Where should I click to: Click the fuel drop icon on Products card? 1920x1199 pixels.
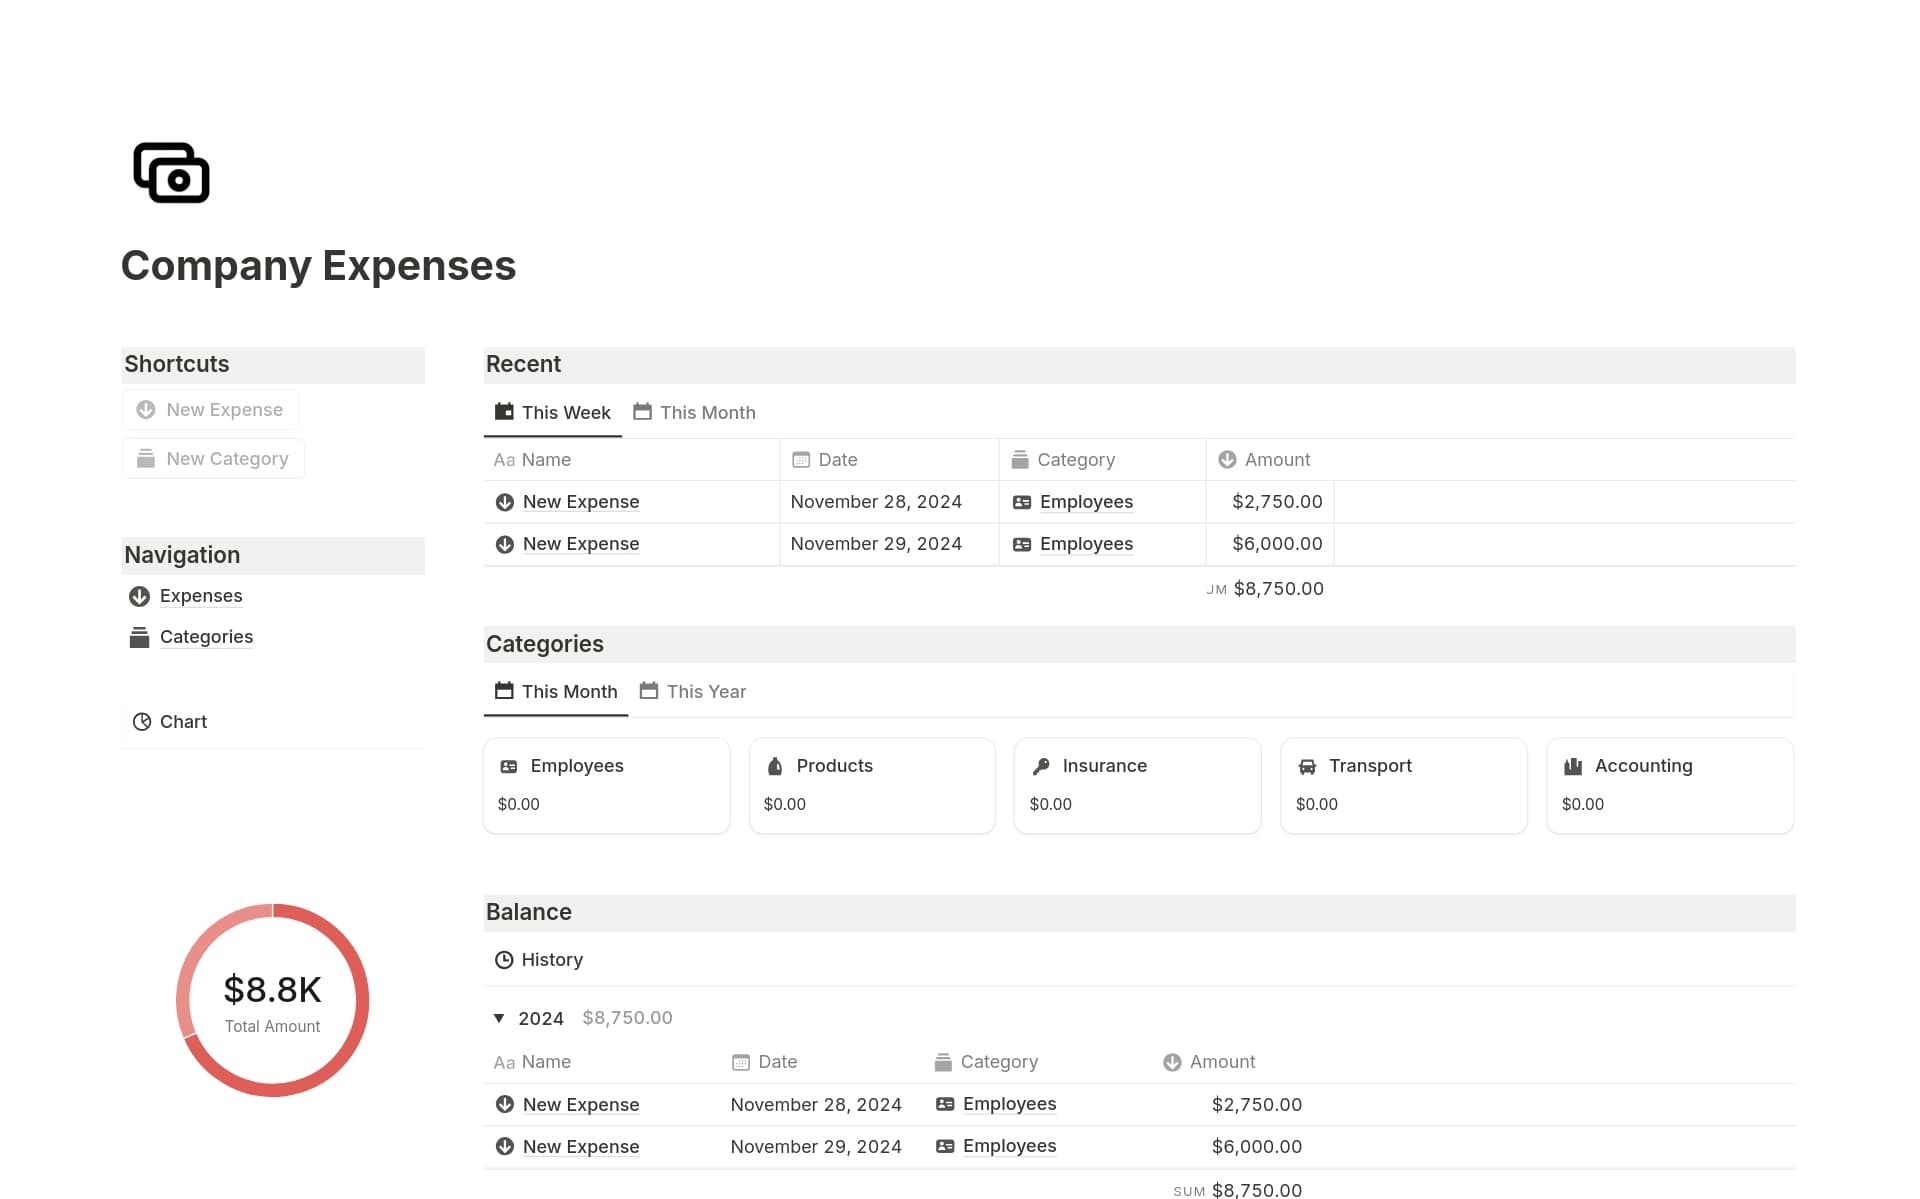(x=773, y=765)
